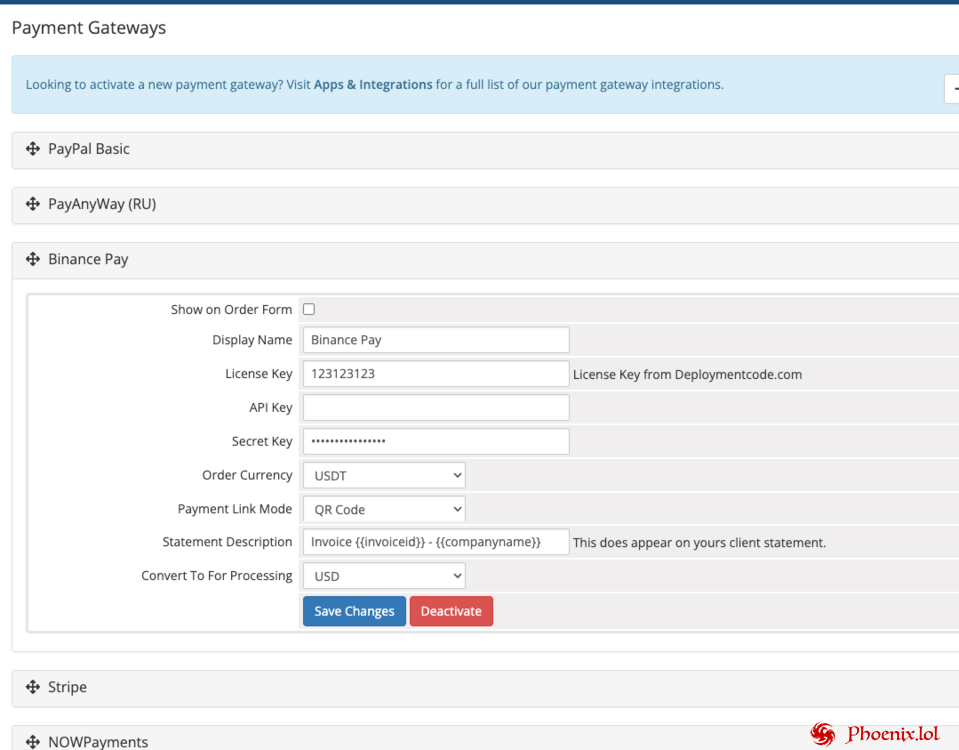959x750 pixels.
Task: Focus the License Key input field
Action: point(436,374)
